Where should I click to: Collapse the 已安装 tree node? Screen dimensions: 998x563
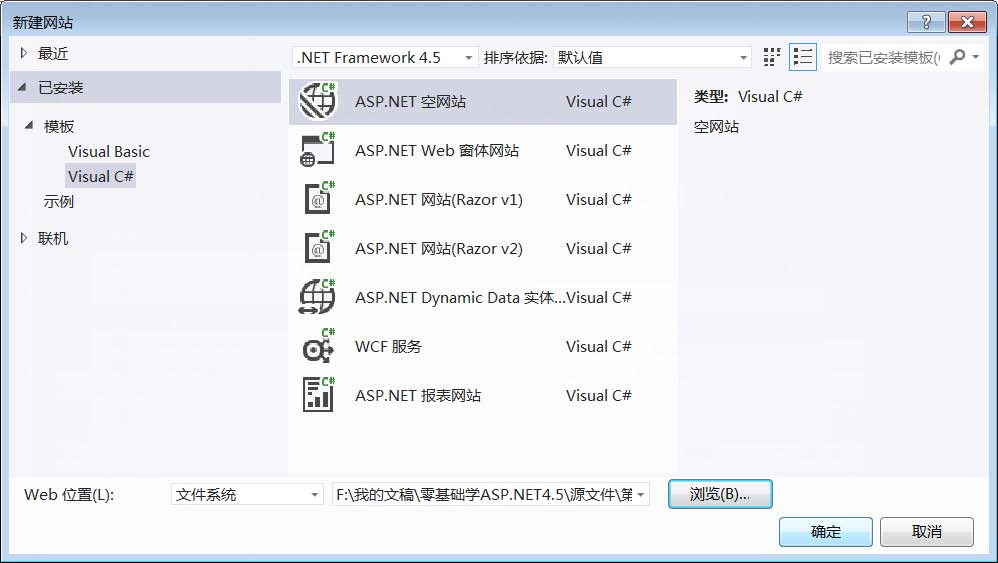pos(22,87)
